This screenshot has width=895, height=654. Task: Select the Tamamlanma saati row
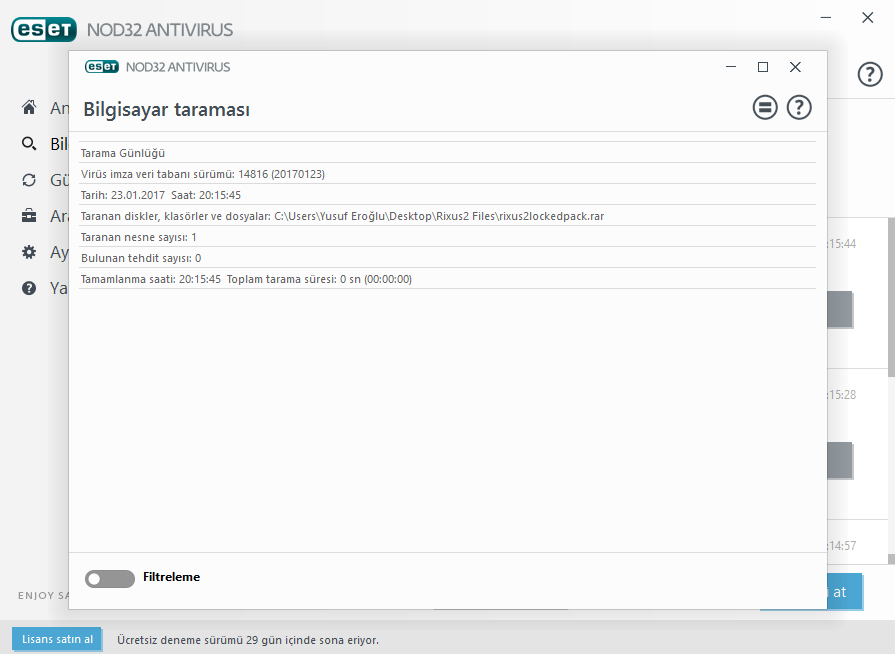pyautogui.click(x=448, y=279)
